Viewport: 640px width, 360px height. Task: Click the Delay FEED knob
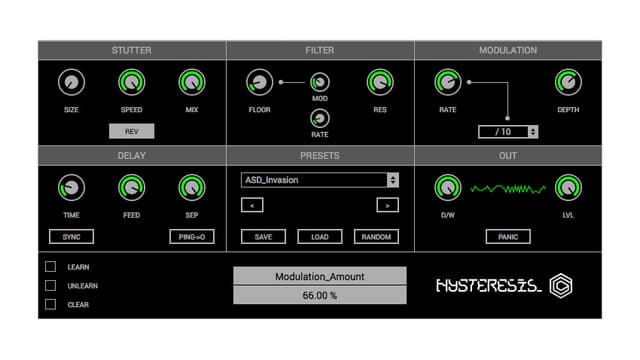click(131, 188)
